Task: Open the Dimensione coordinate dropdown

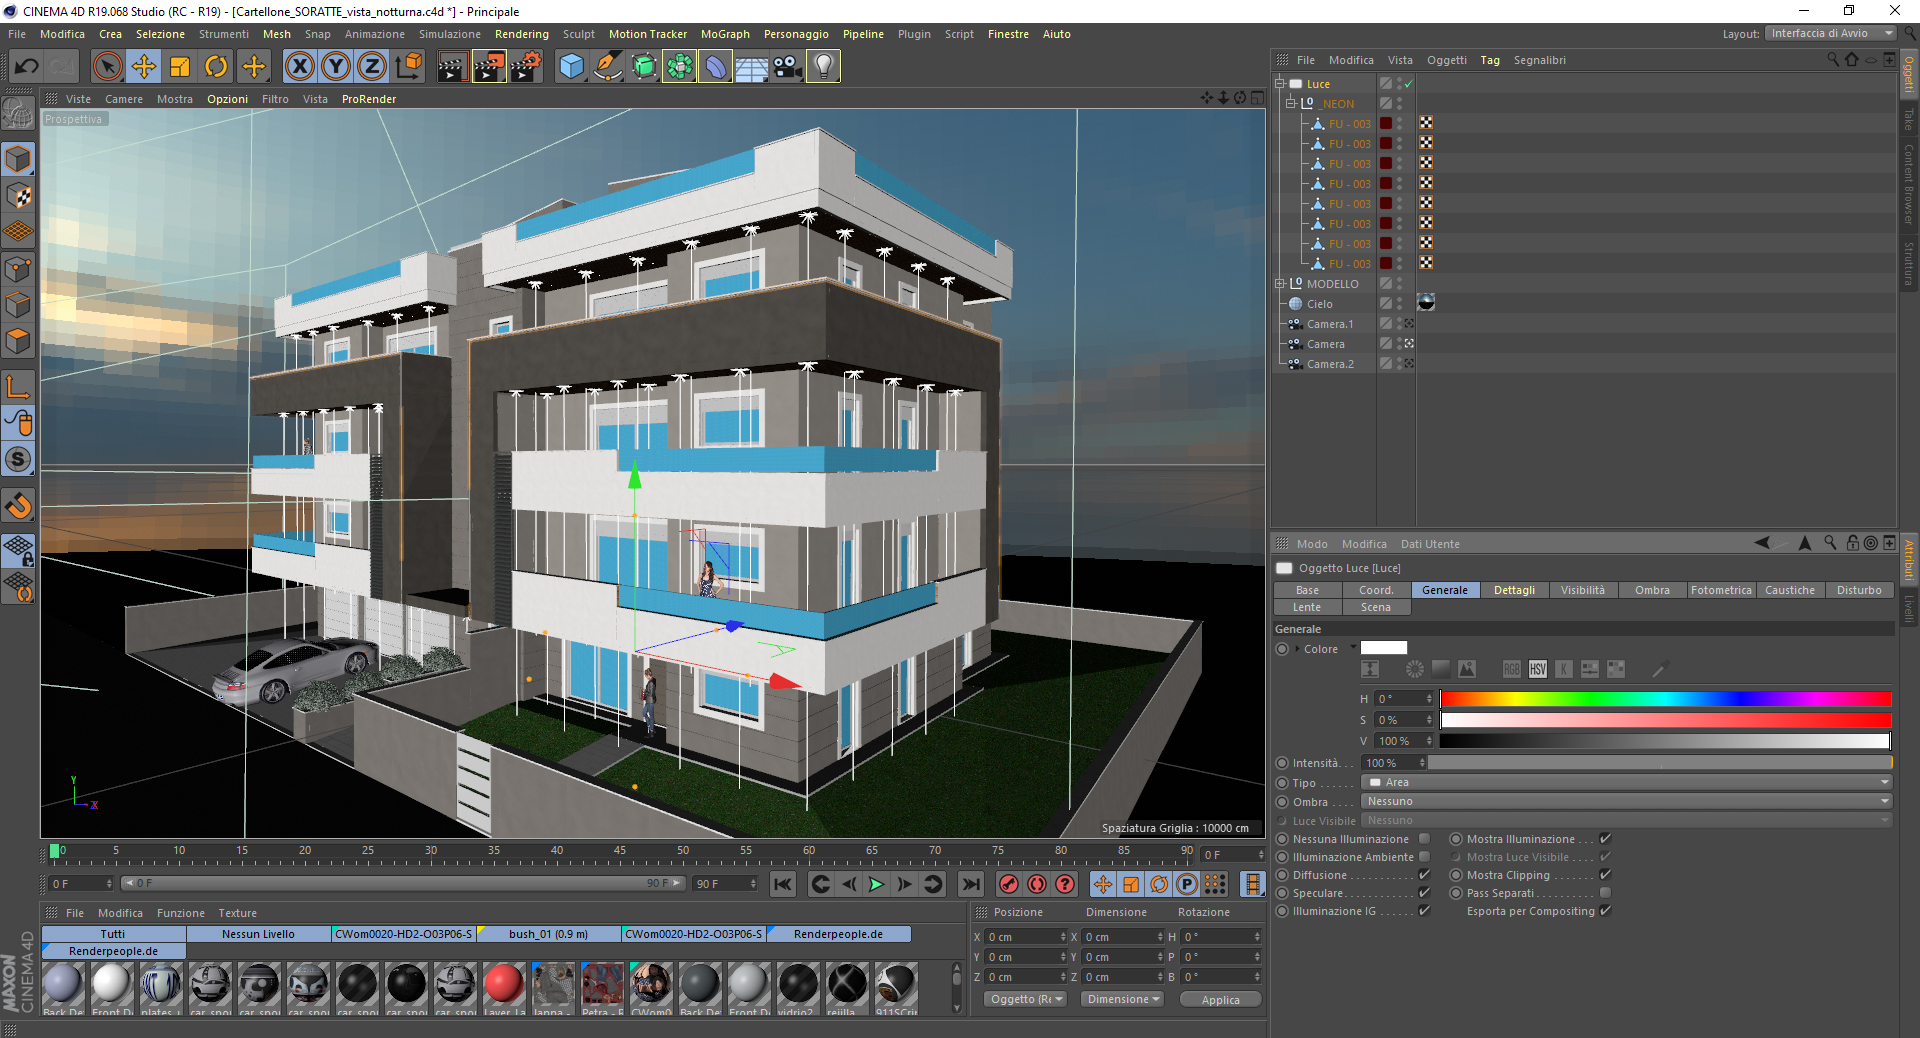Action: click(x=1123, y=1000)
